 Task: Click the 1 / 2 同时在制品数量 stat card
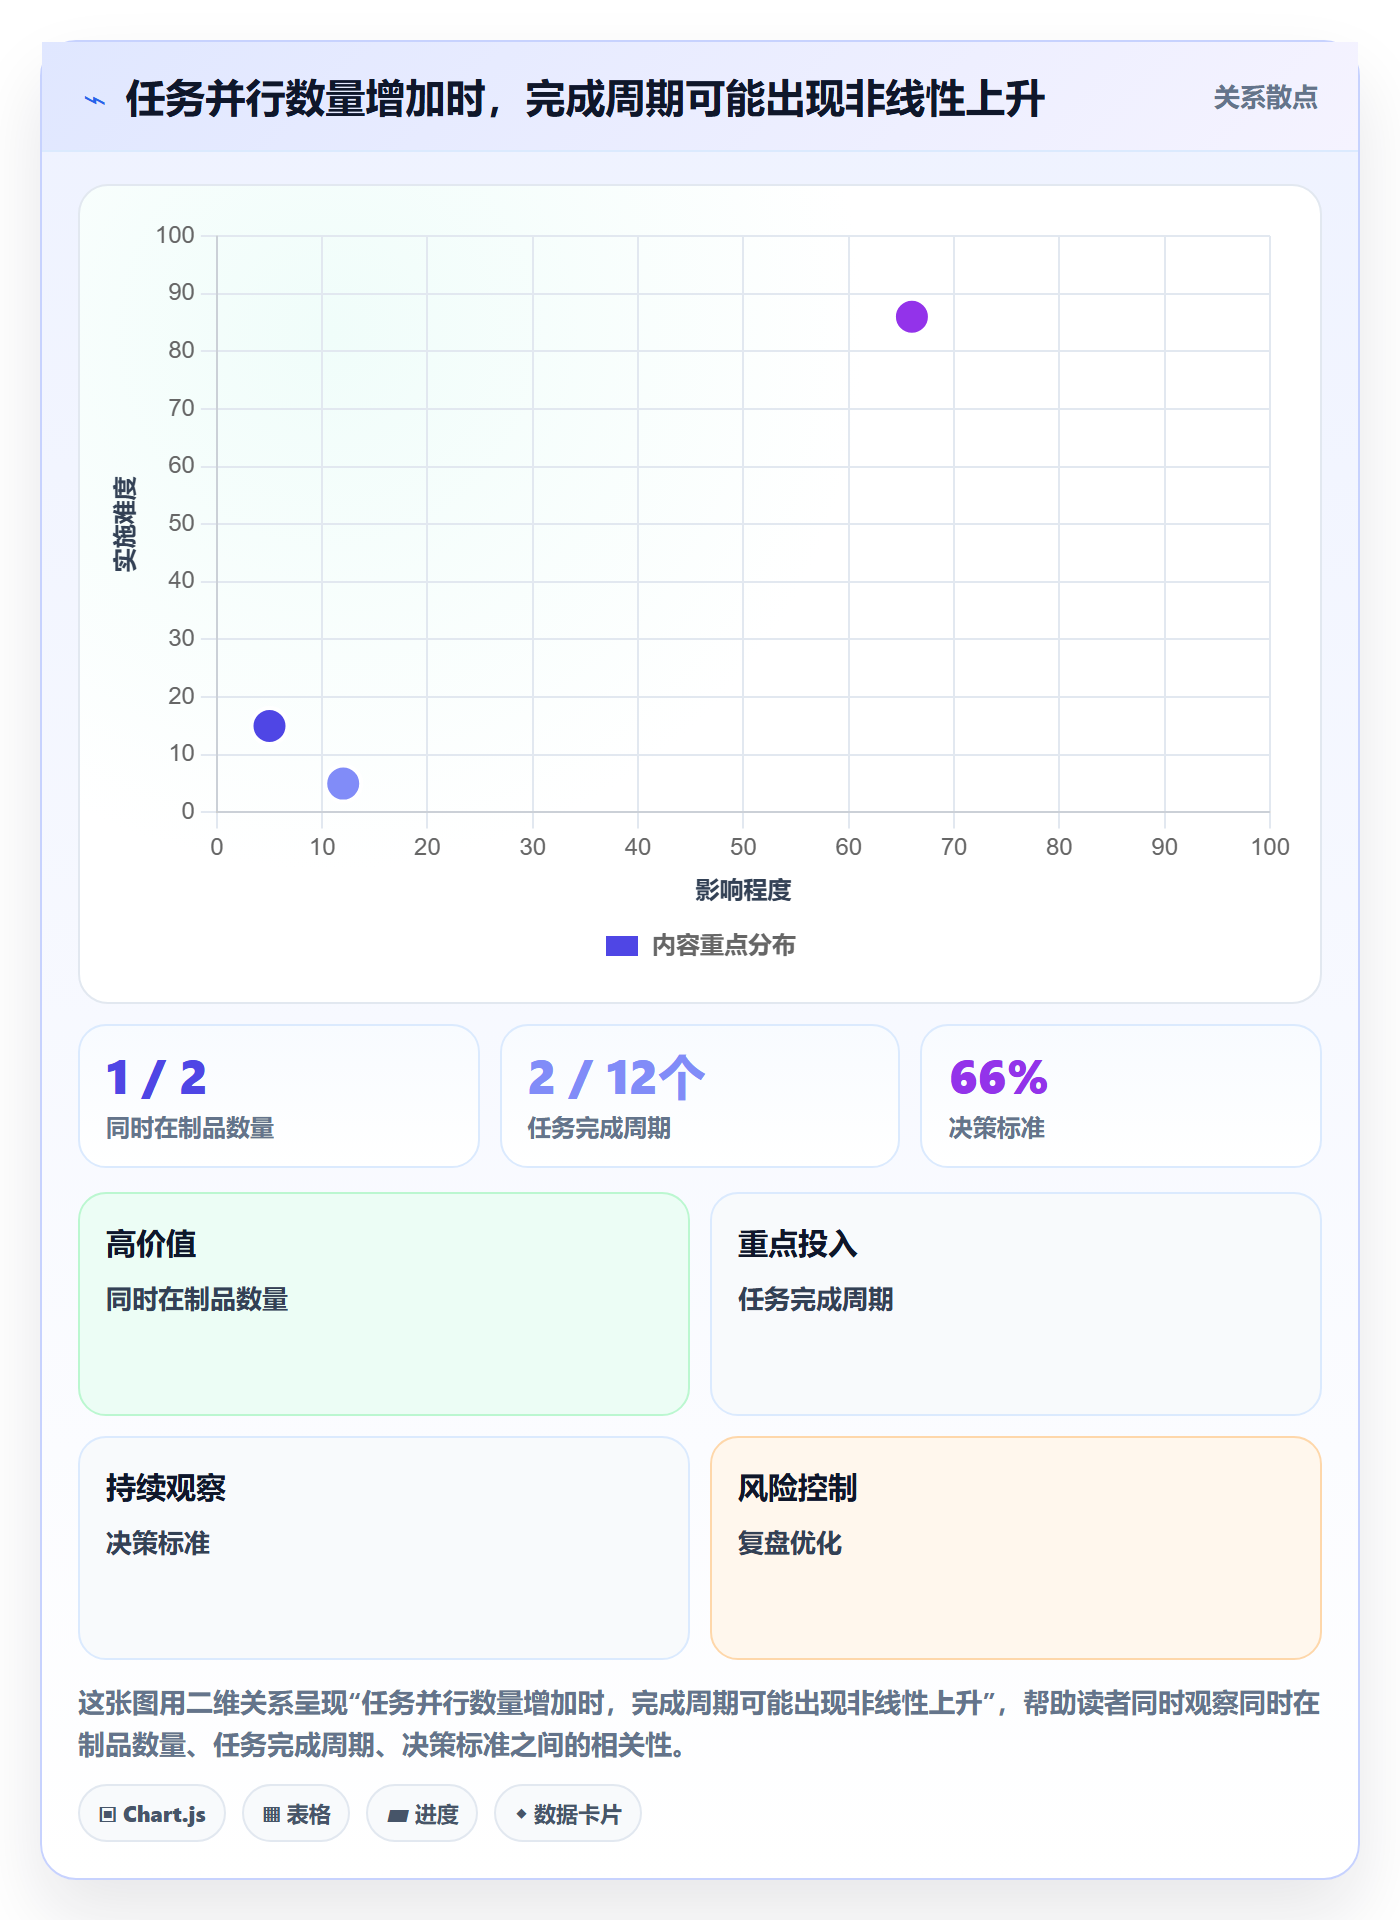click(279, 1095)
